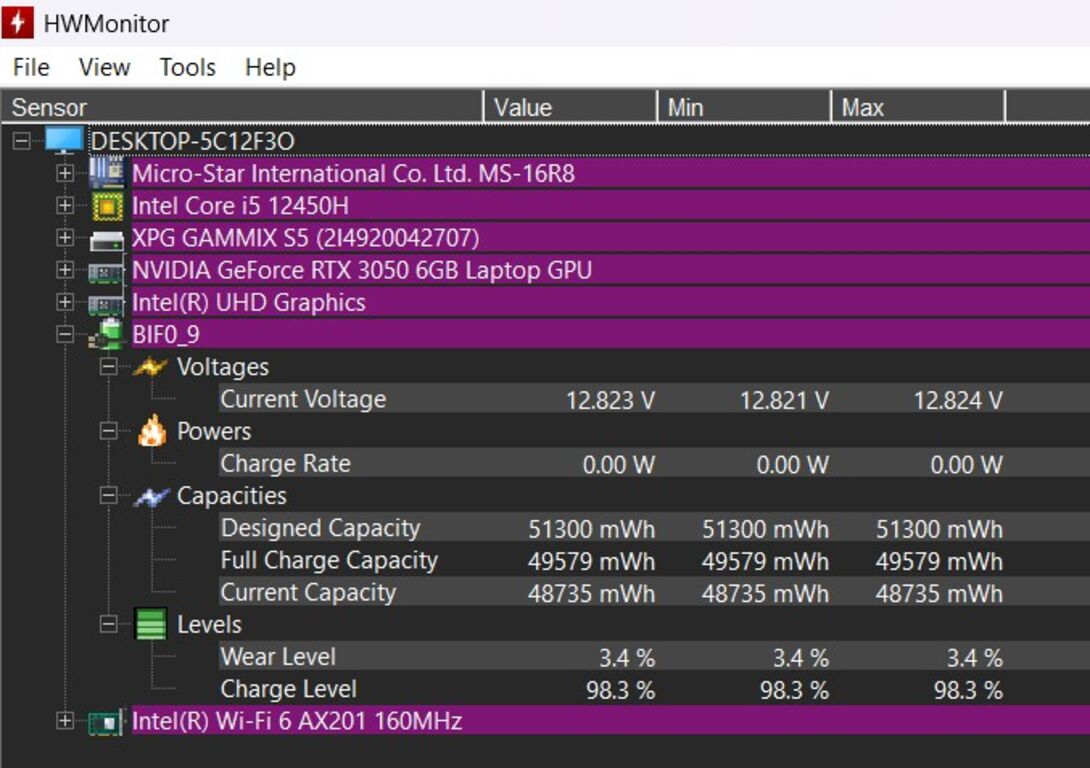1090x768 pixels.
Task: Select the Intel(R) UHD Graphics row
Action: 610,302
